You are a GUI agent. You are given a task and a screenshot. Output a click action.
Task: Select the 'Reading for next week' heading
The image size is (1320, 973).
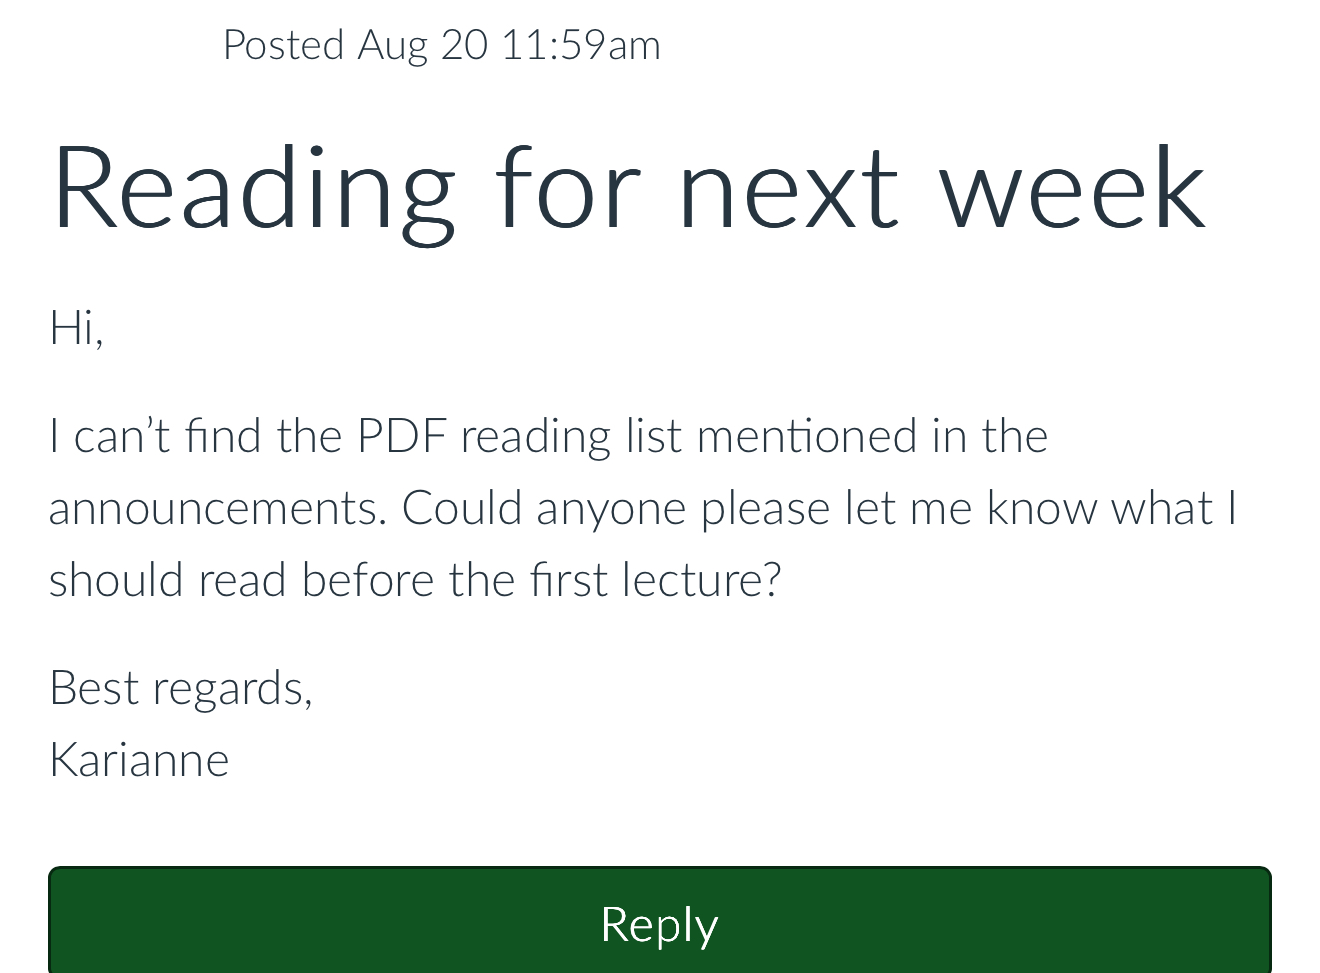628,188
